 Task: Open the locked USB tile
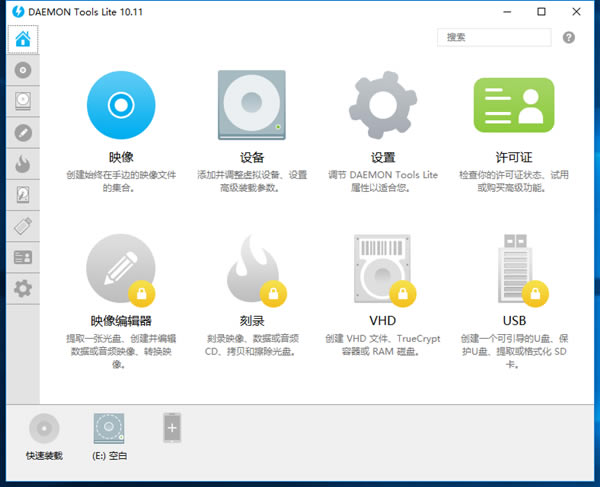pyautogui.click(x=514, y=267)
